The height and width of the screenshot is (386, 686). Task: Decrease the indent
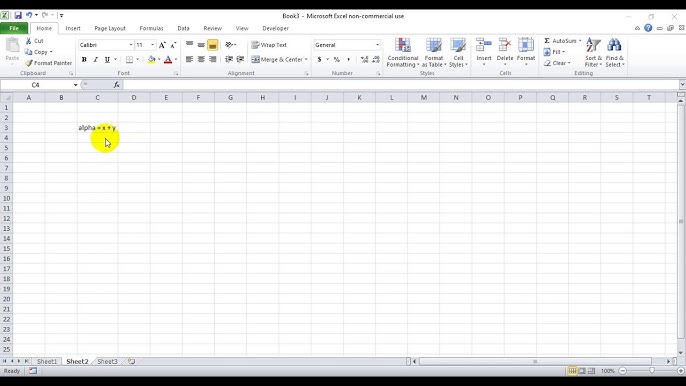(229, 59)
